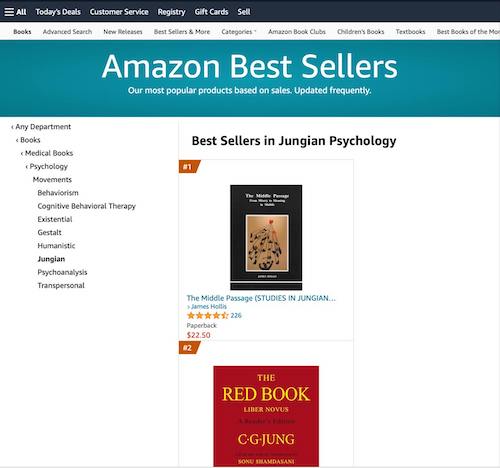Open Today's Deals menu item
Viewport: 500px width, 468px height.
coord(58,12)
